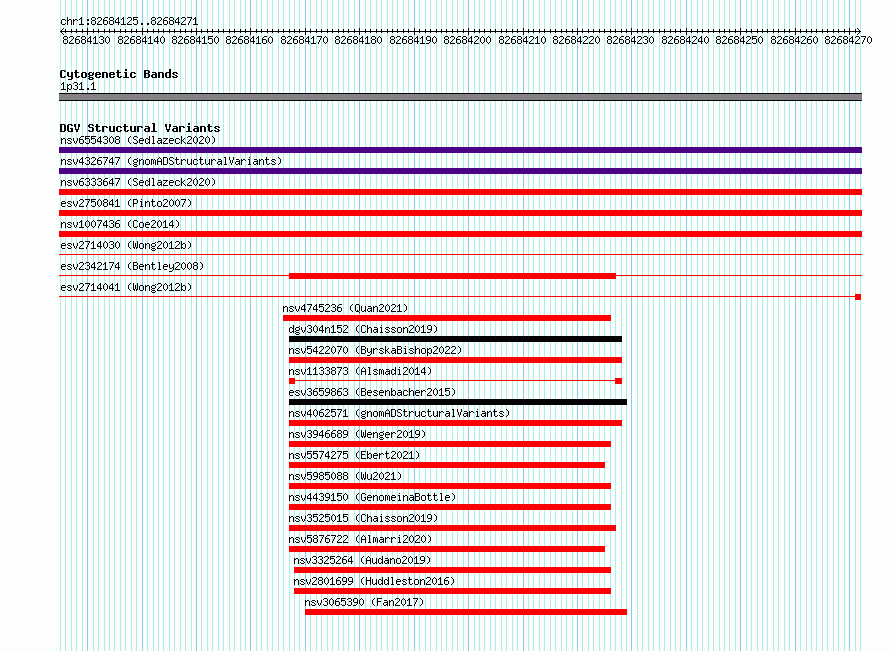
Task: Open esv2714041 (Wong2012b) variant label
Action: coord(126,287)
